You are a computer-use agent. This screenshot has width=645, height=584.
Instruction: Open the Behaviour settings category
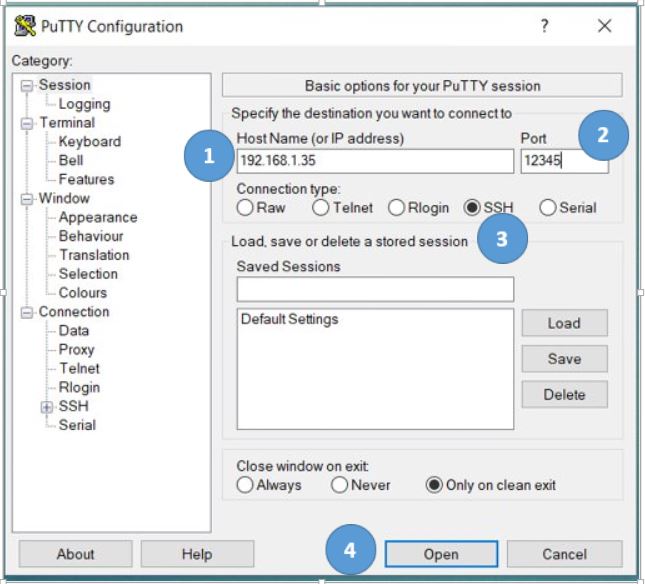tap(91, 236)
